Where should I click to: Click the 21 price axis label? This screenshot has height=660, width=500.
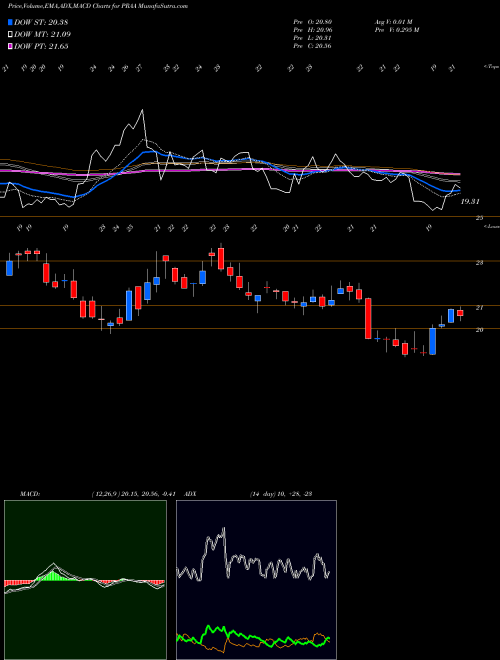[x=479, y=308]
